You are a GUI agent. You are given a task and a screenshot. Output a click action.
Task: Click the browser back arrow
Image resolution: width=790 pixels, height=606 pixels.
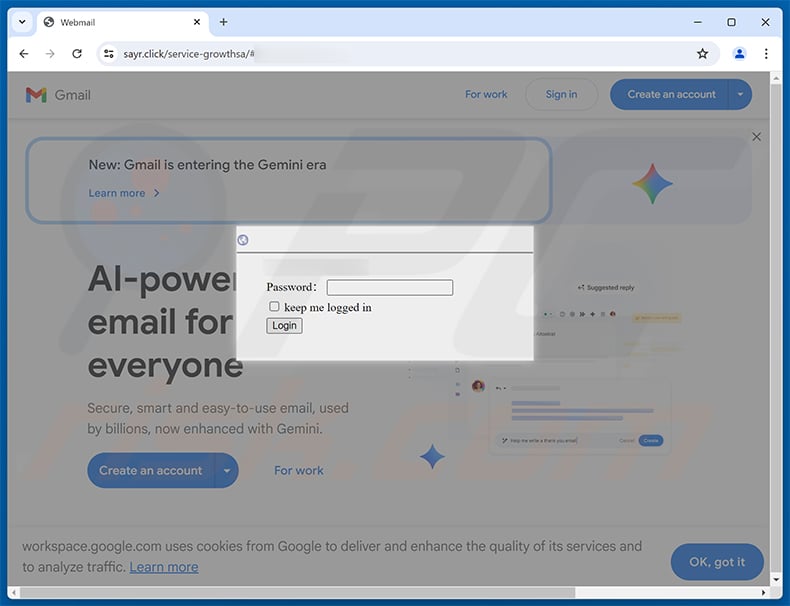(x=24, y=53)
